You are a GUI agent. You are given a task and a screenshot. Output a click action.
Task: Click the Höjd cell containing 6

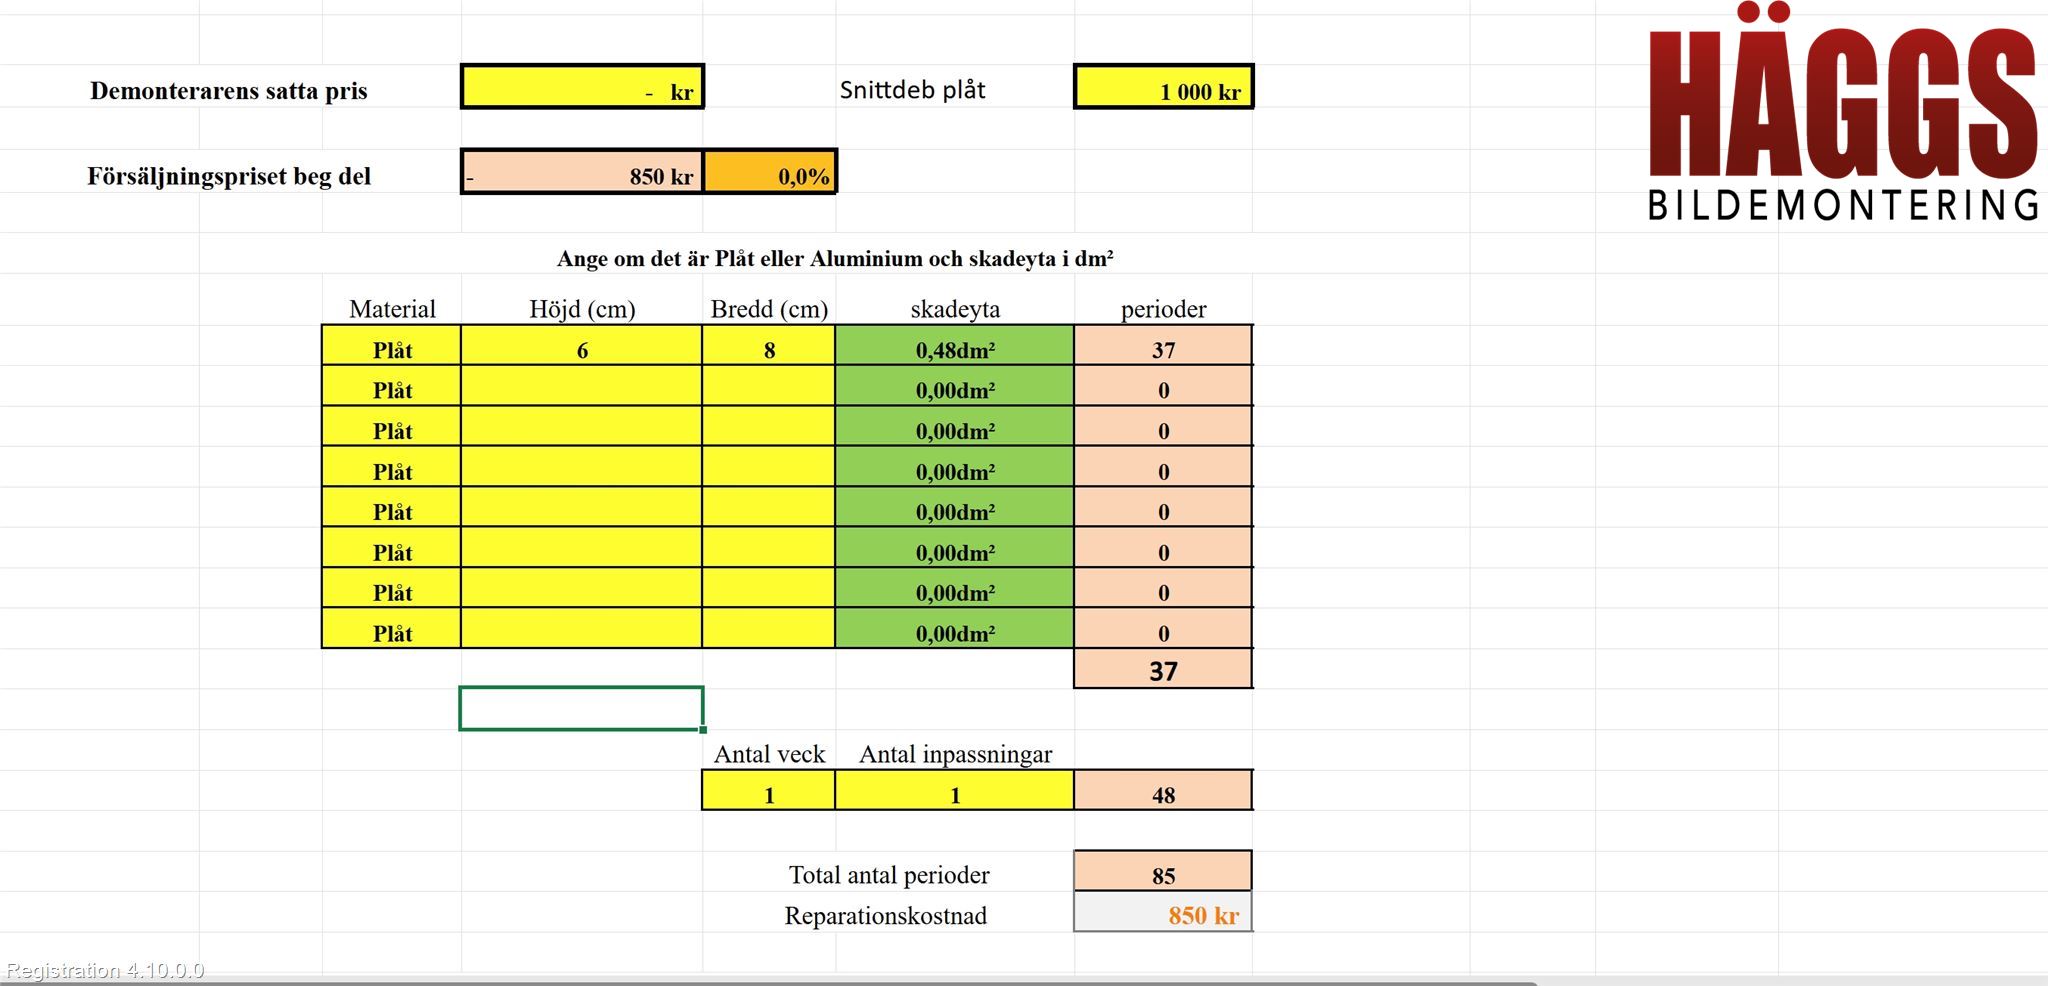click(582, 350)
